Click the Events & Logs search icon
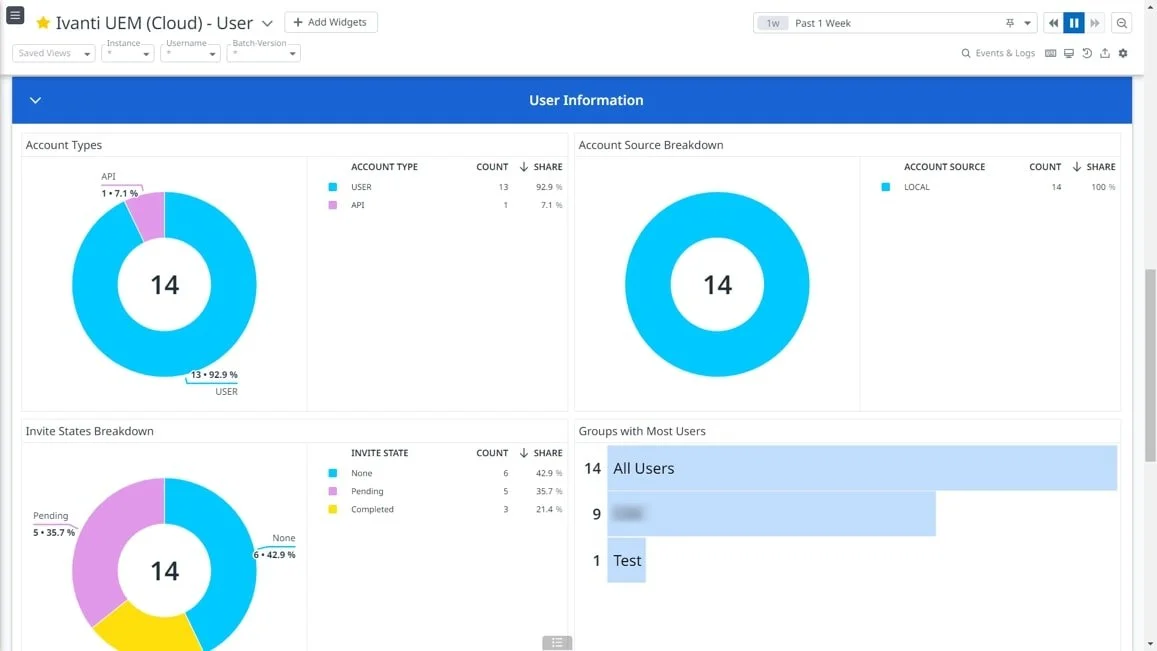 pos(965,53)
